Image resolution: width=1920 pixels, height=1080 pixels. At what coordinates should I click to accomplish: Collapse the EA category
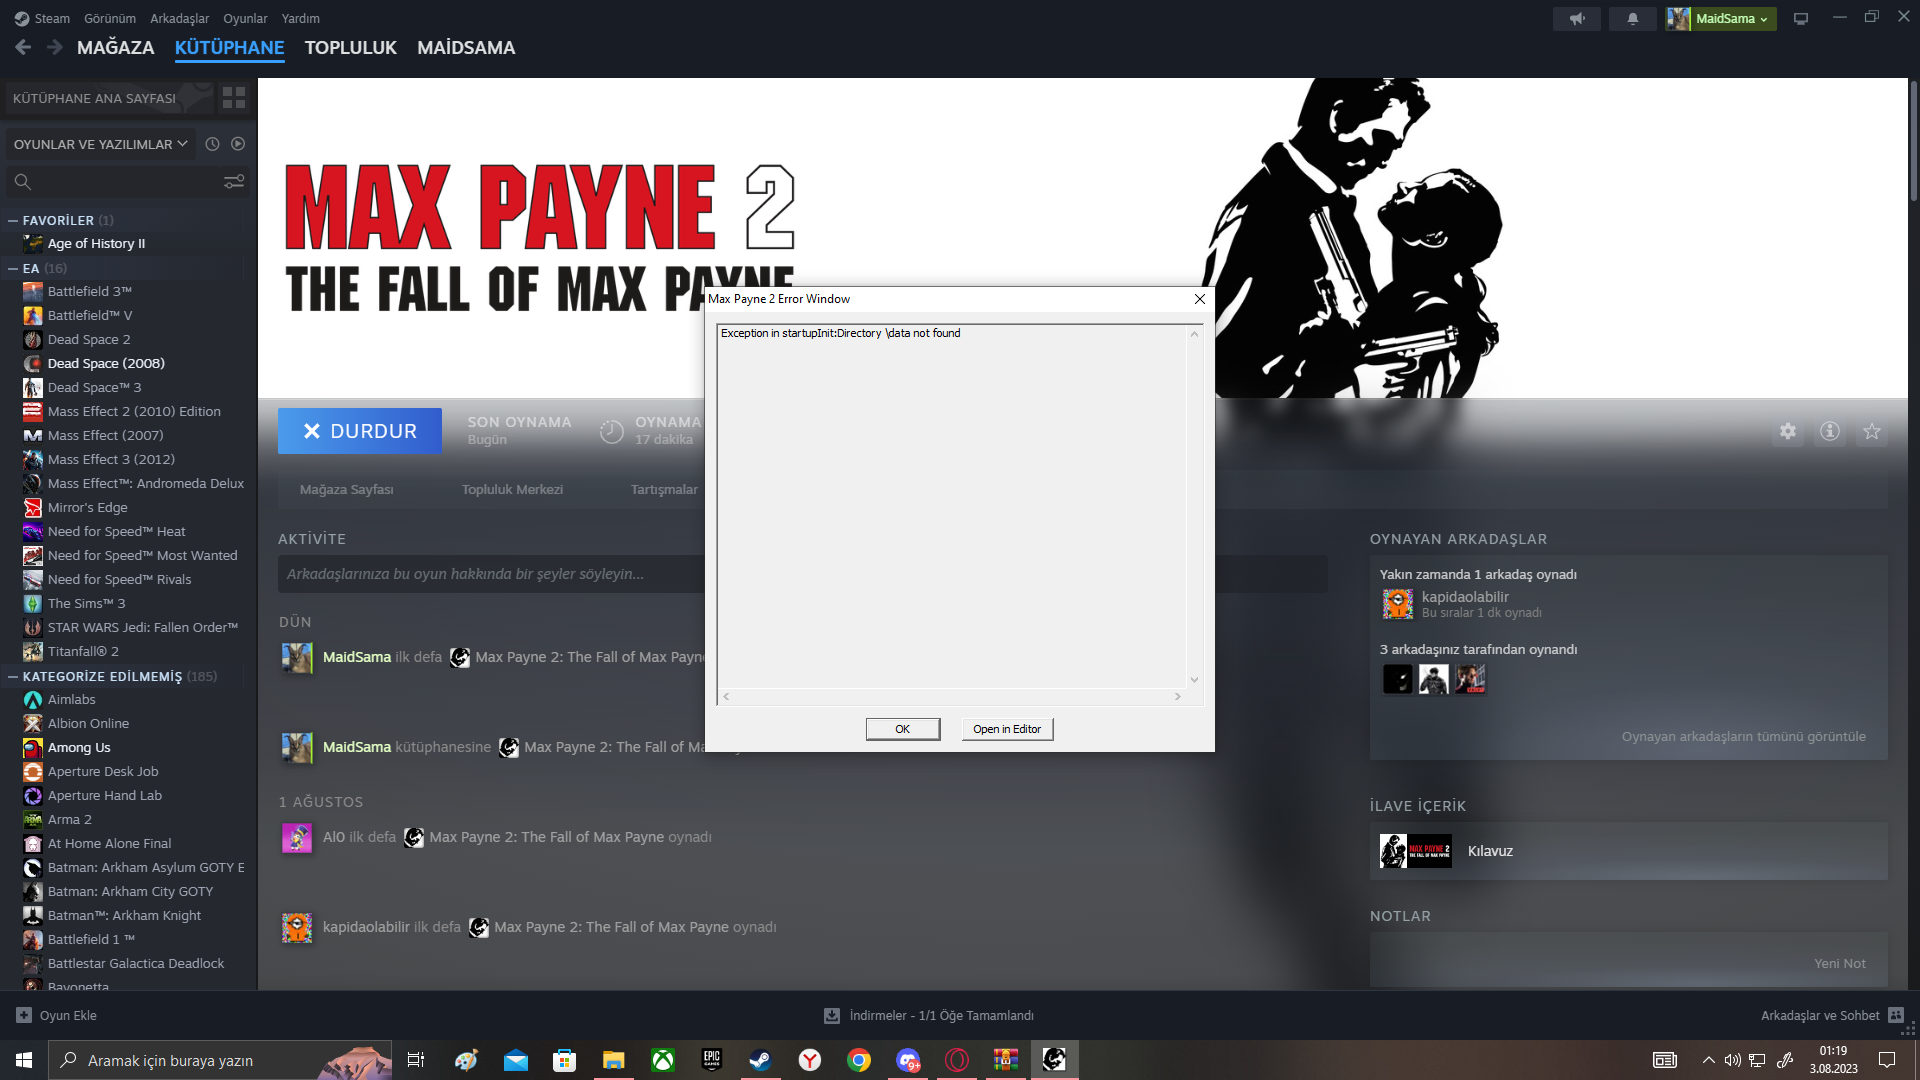13,268
